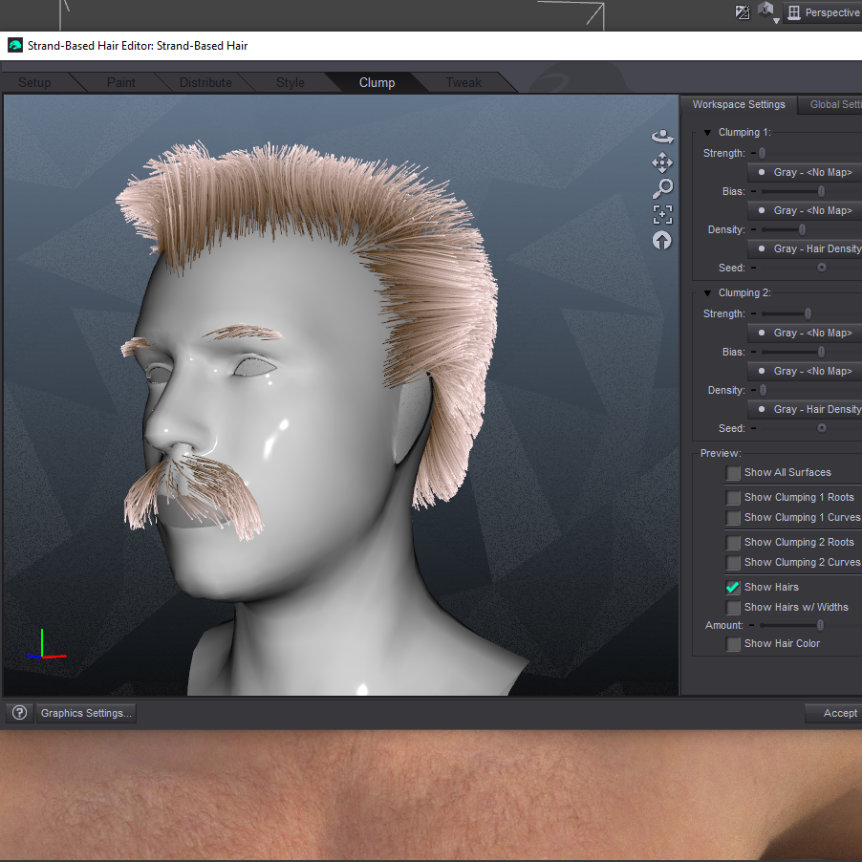Click the help question mark icon
The height and width of the screenshot is (862, 862).
(19, 713)
